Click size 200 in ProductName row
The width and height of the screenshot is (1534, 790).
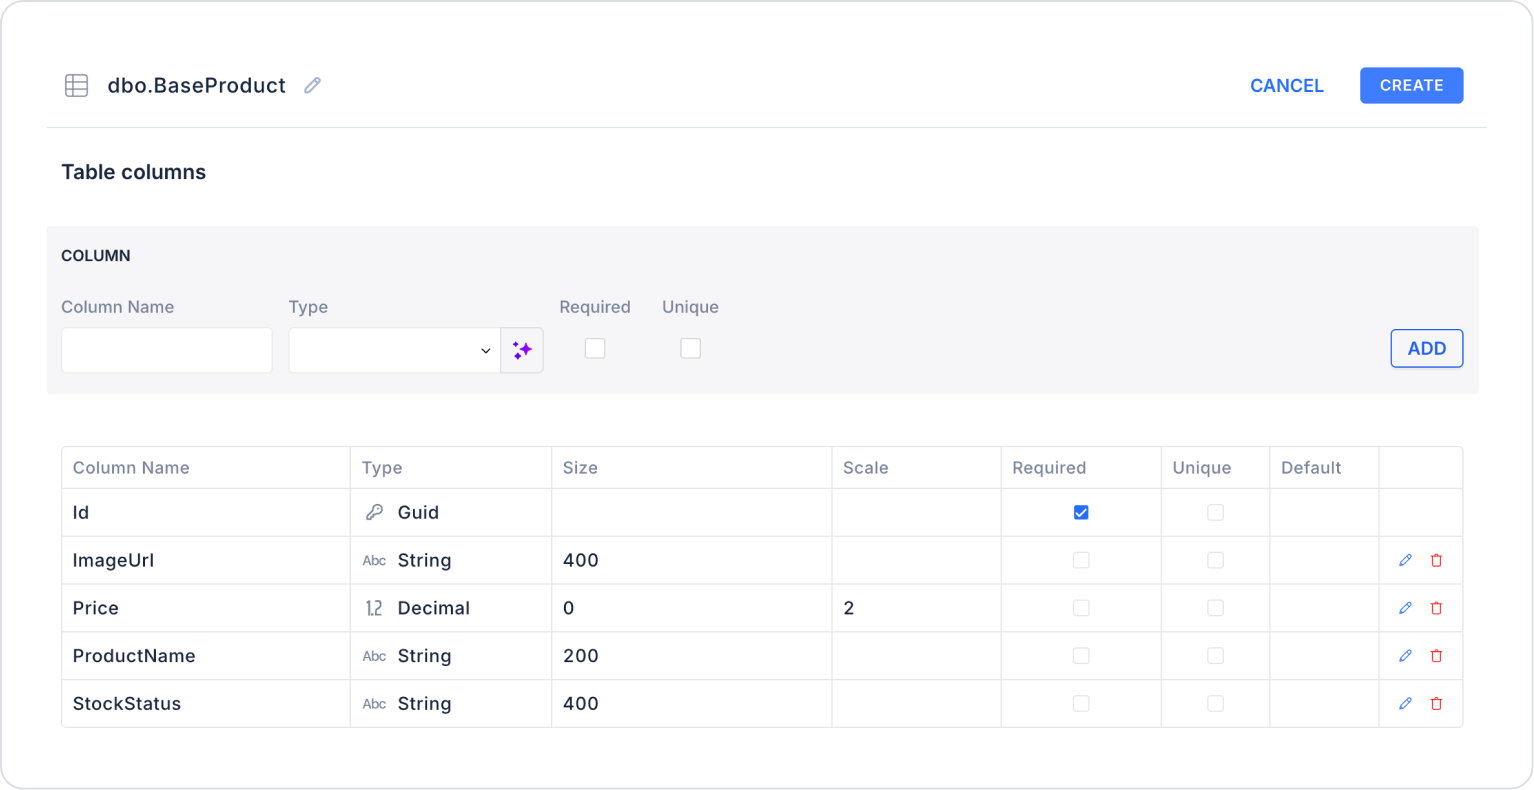pos(581,656)
